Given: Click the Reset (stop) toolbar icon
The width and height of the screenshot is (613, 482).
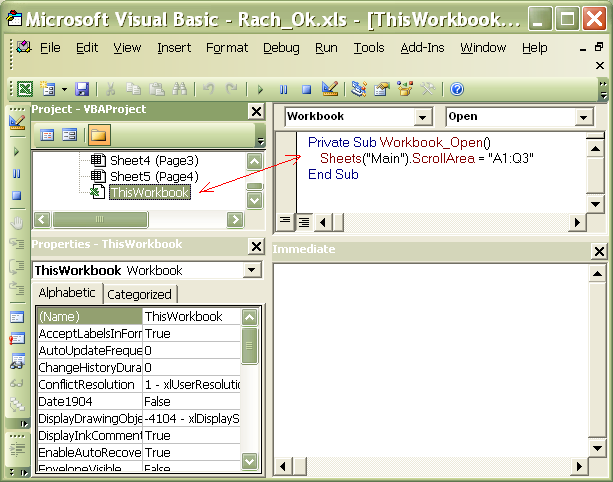Looking at the screenshot, I should 306,89.
